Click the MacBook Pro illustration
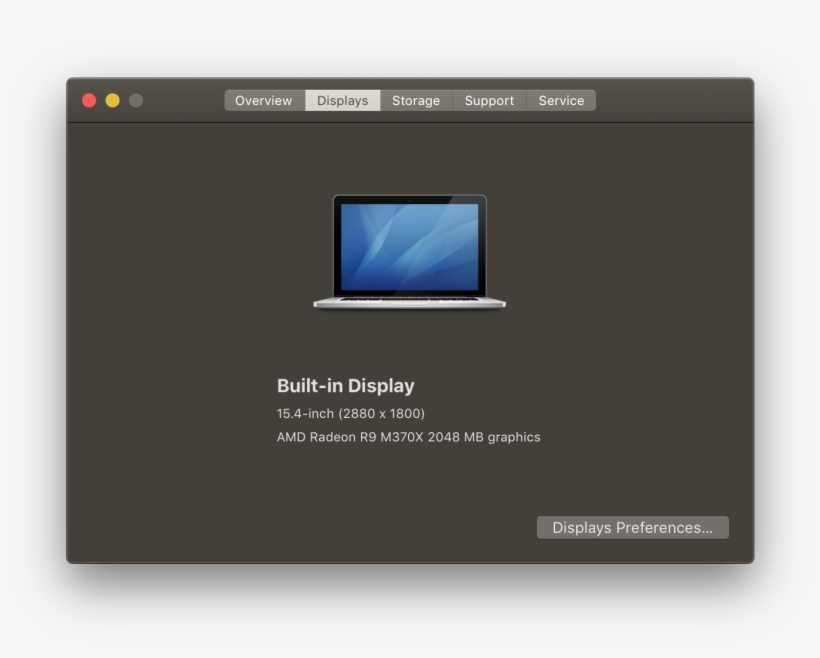Viewport: 820px width, 658px height. click(410, 250)
